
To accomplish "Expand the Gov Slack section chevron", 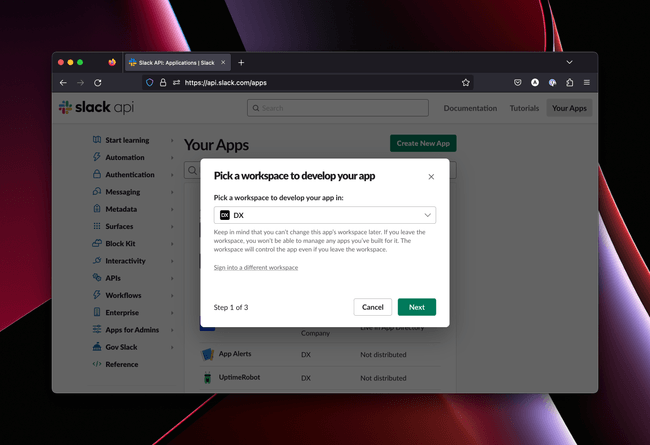I will point(172,348).
